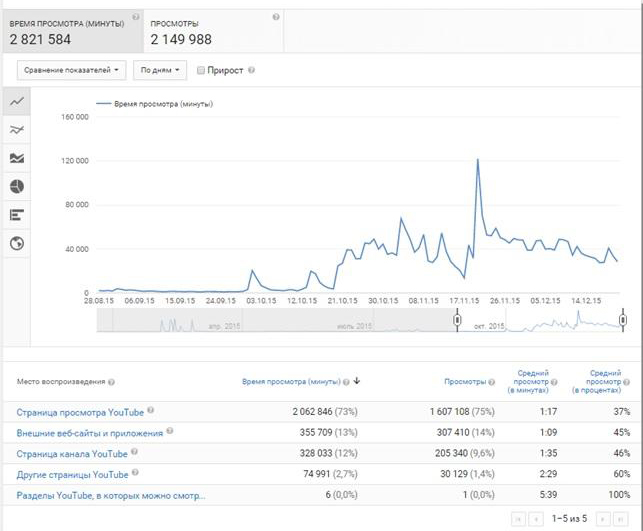Open Сравнение показателей dropdown
The image size is (643, 531).
[74, 71]
